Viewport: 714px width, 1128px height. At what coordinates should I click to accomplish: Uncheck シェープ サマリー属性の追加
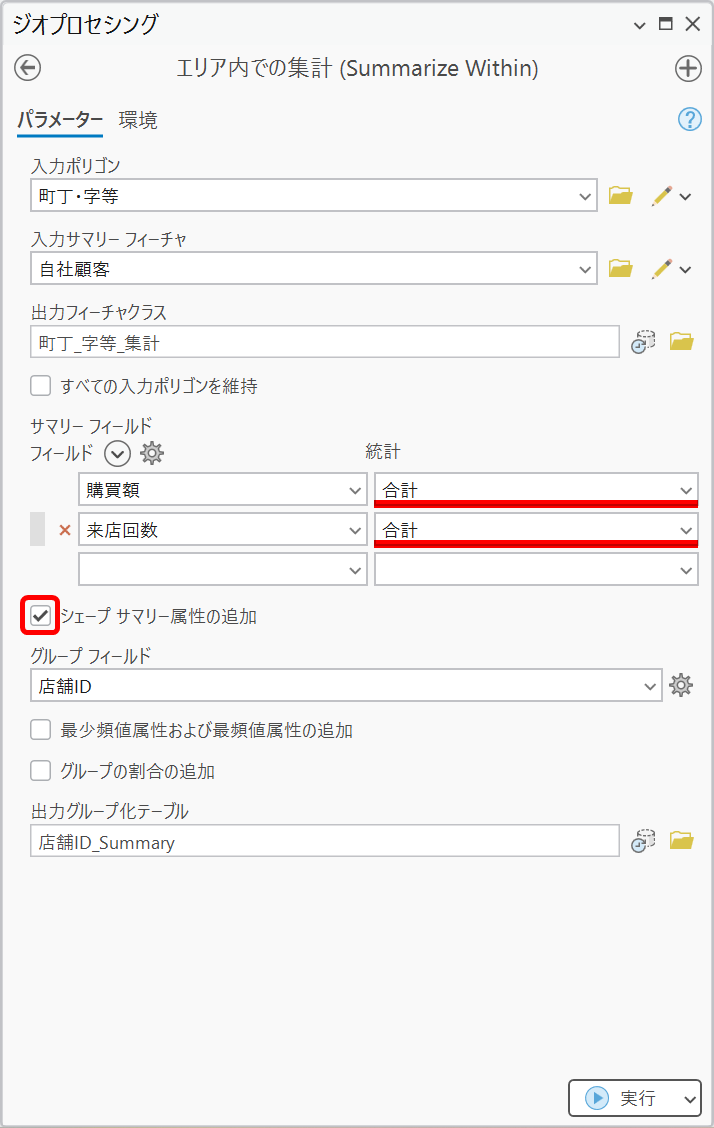(x=41, y=615)
